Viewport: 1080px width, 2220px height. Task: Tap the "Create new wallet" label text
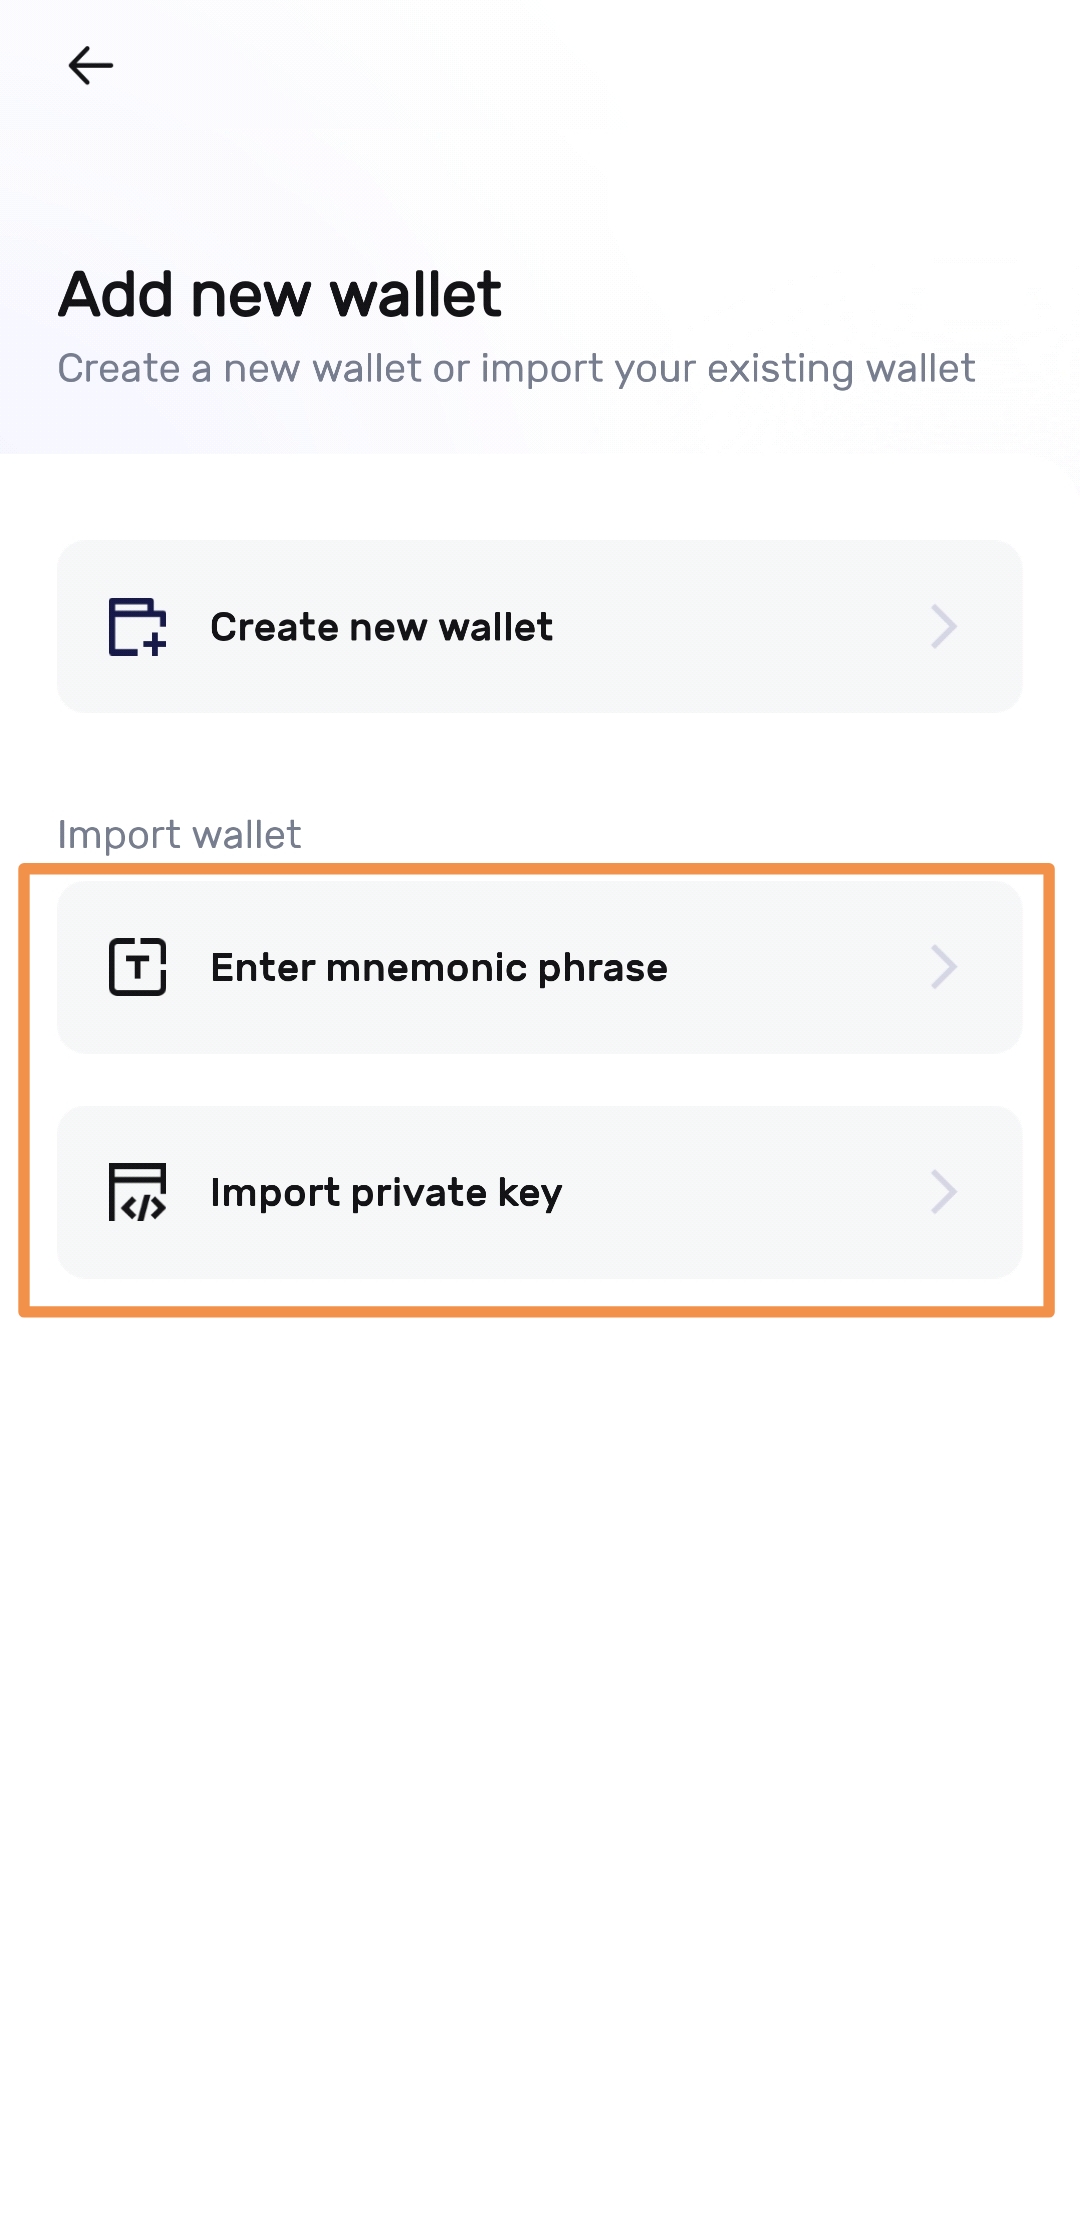[381, 627]
